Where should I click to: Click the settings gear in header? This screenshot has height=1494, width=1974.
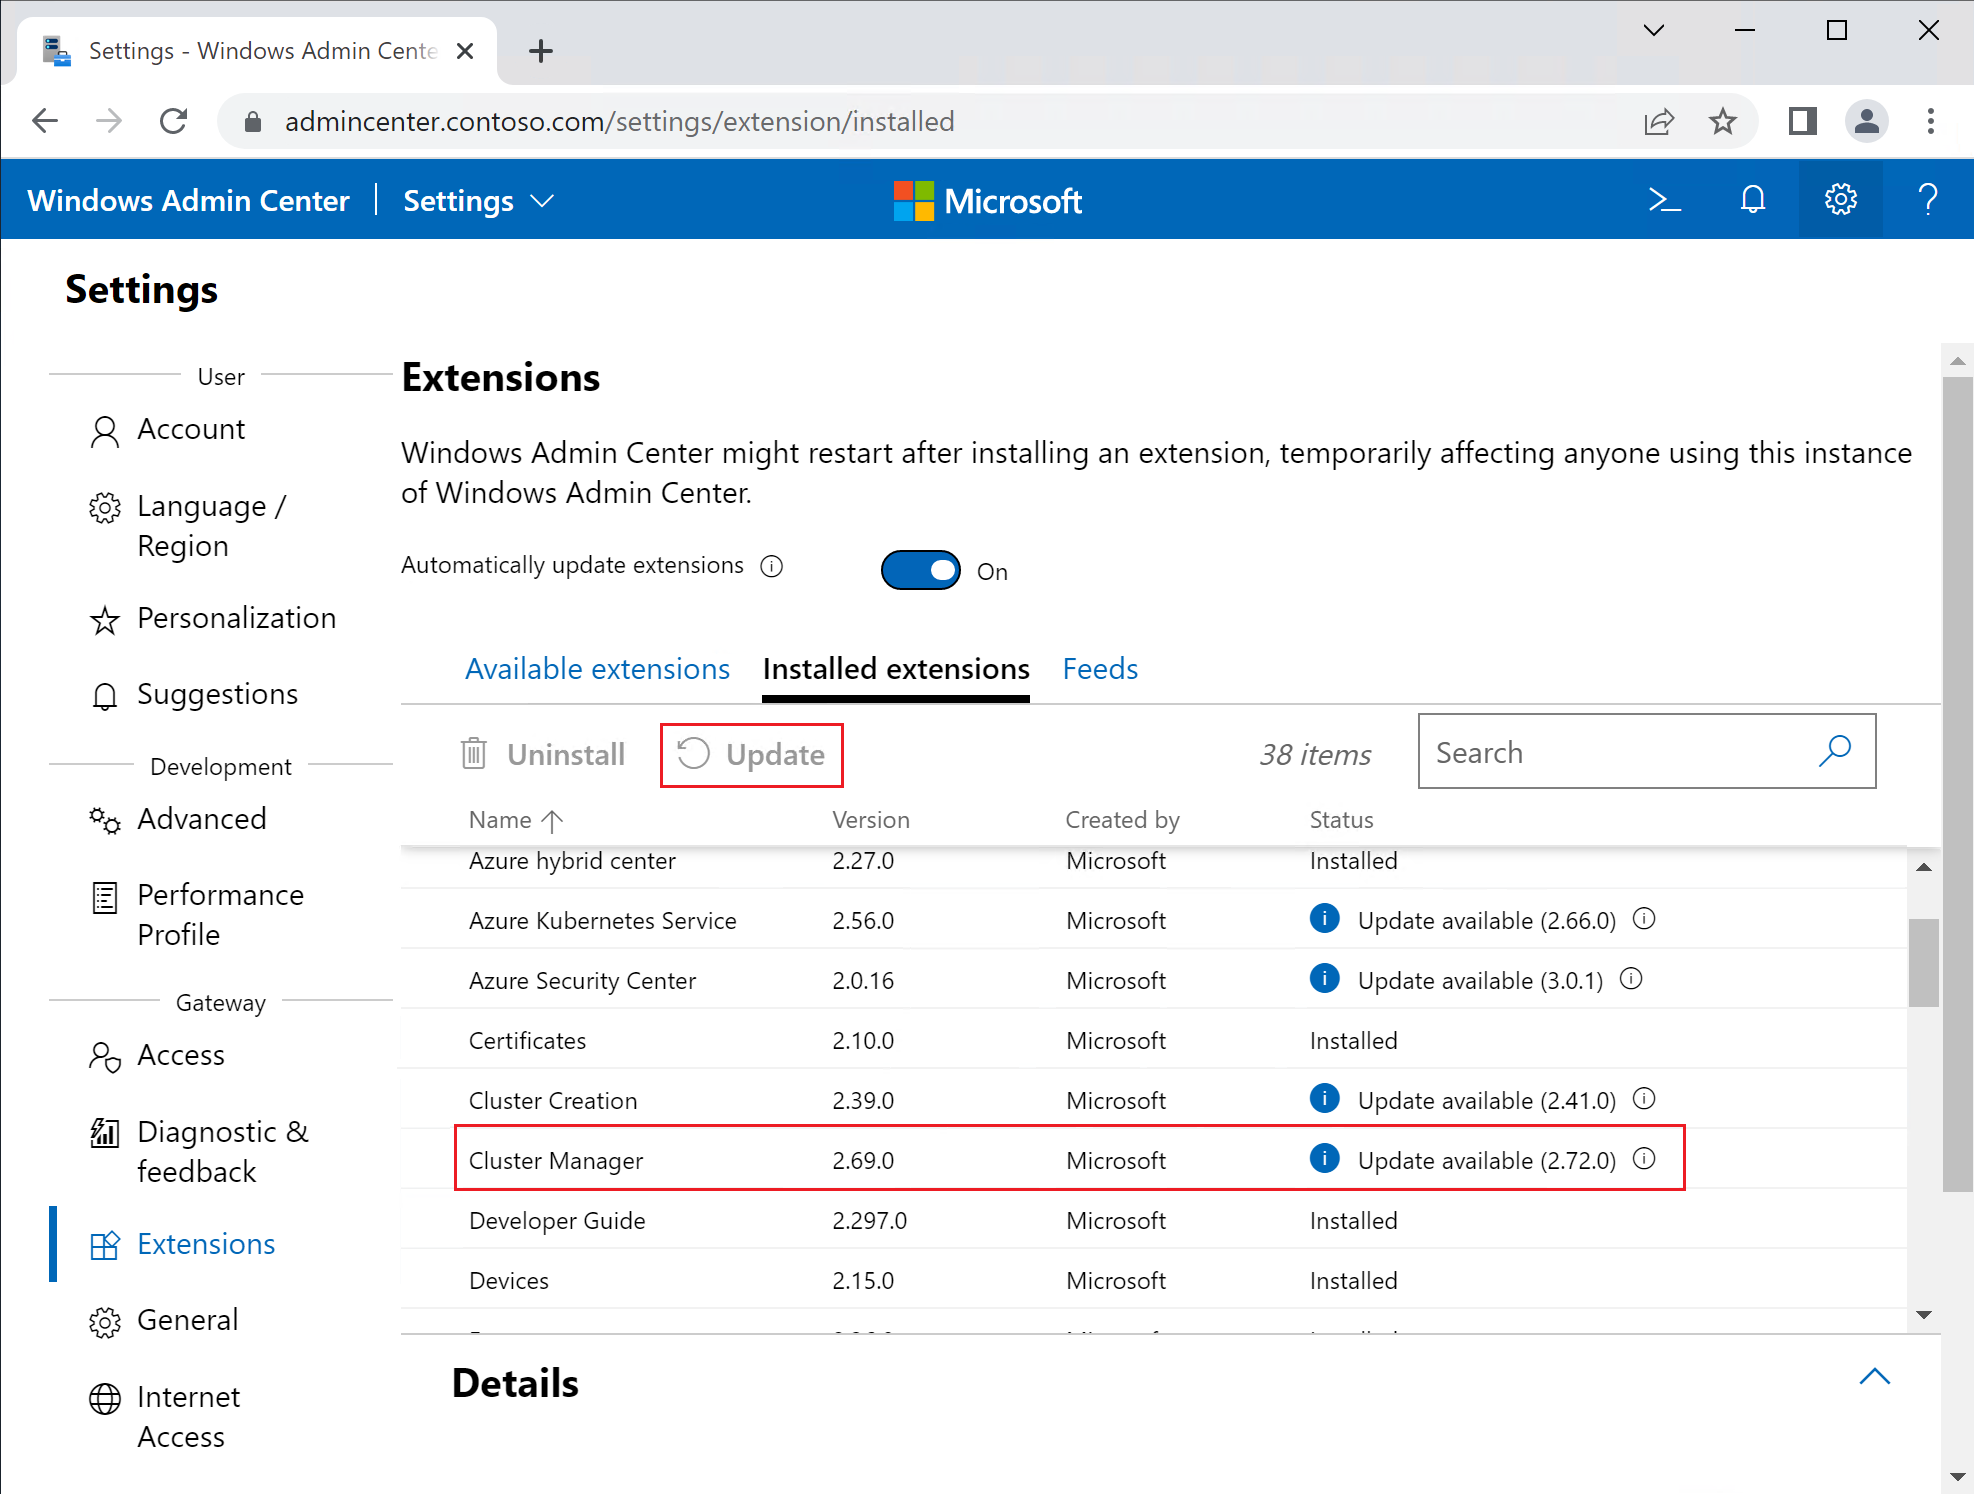pos(1840,200)
